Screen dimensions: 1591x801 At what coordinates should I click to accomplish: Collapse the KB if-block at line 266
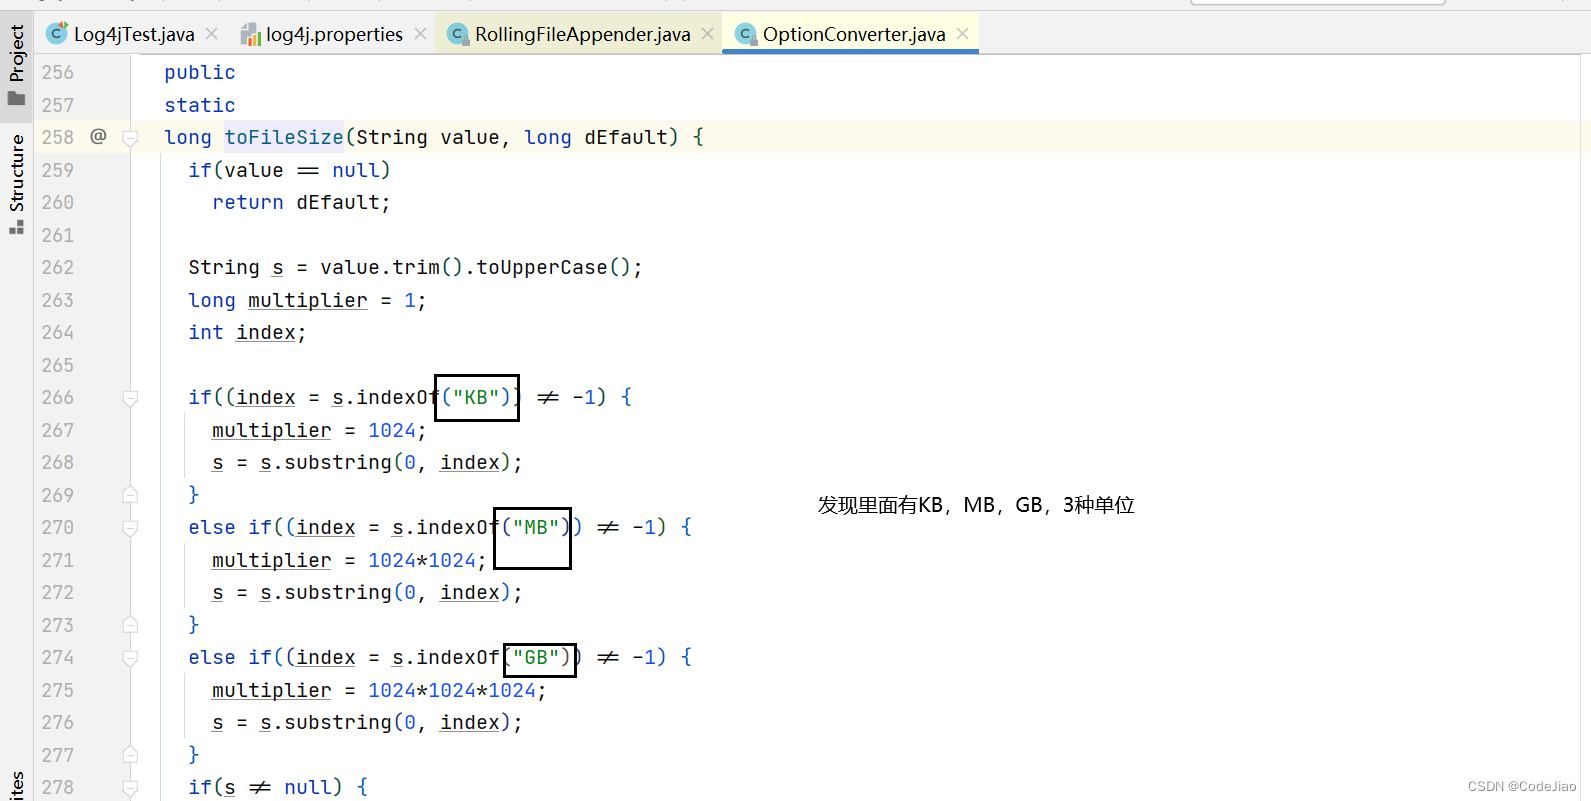click(130, 398)
